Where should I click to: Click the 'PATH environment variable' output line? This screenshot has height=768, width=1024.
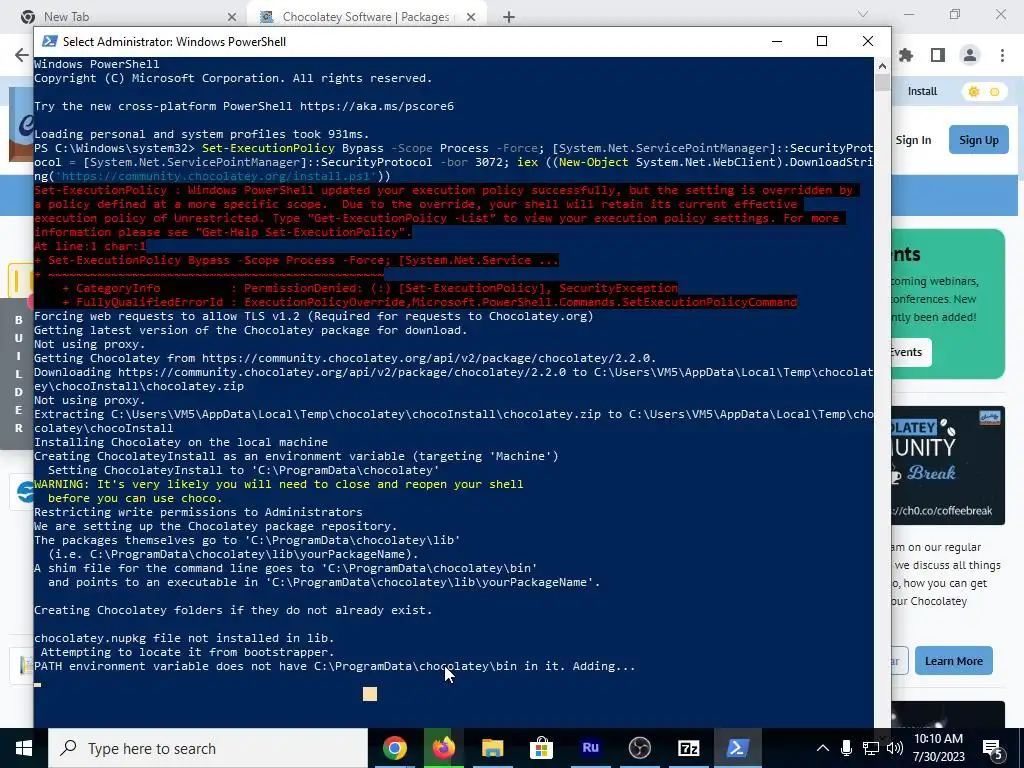pyautogui.click(x=334, y=666)
